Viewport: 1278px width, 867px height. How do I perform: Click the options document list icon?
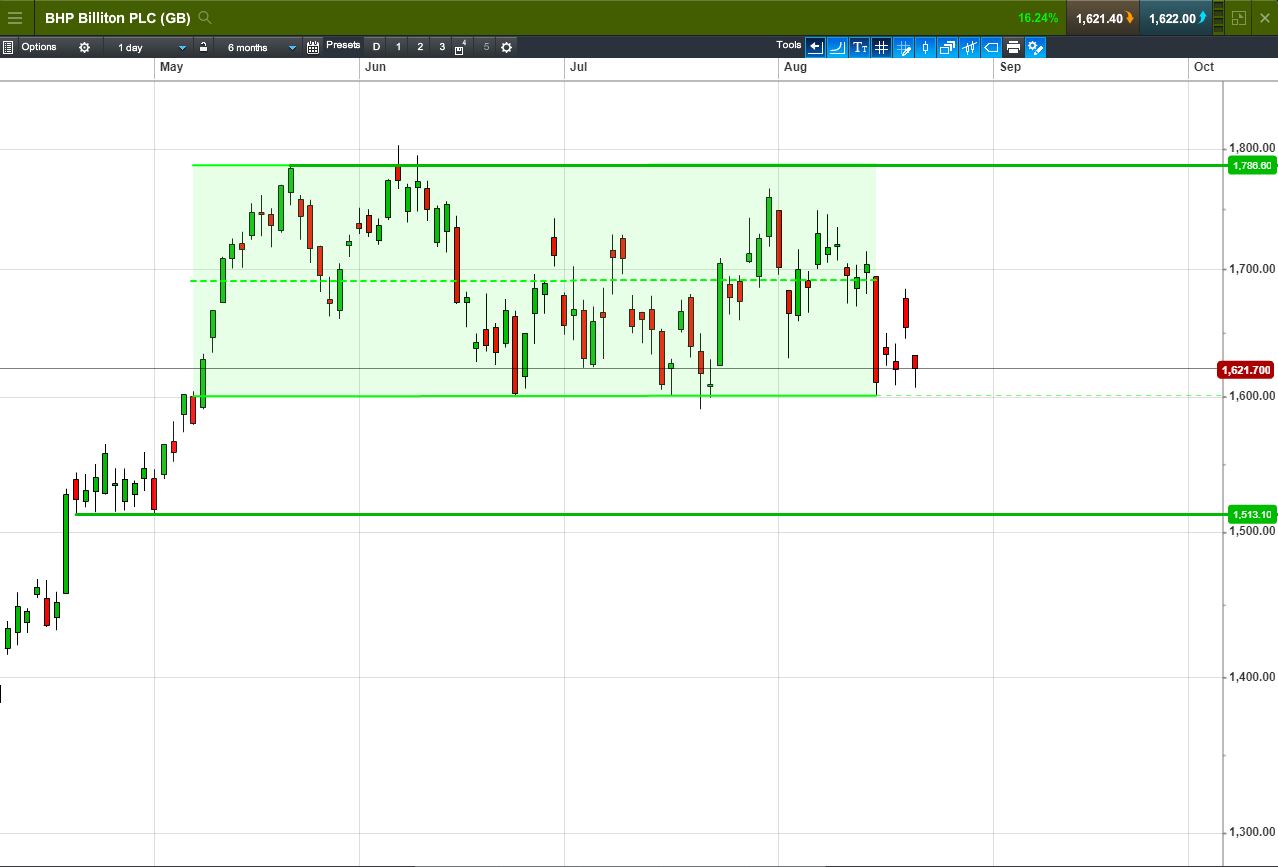[8, 47]
